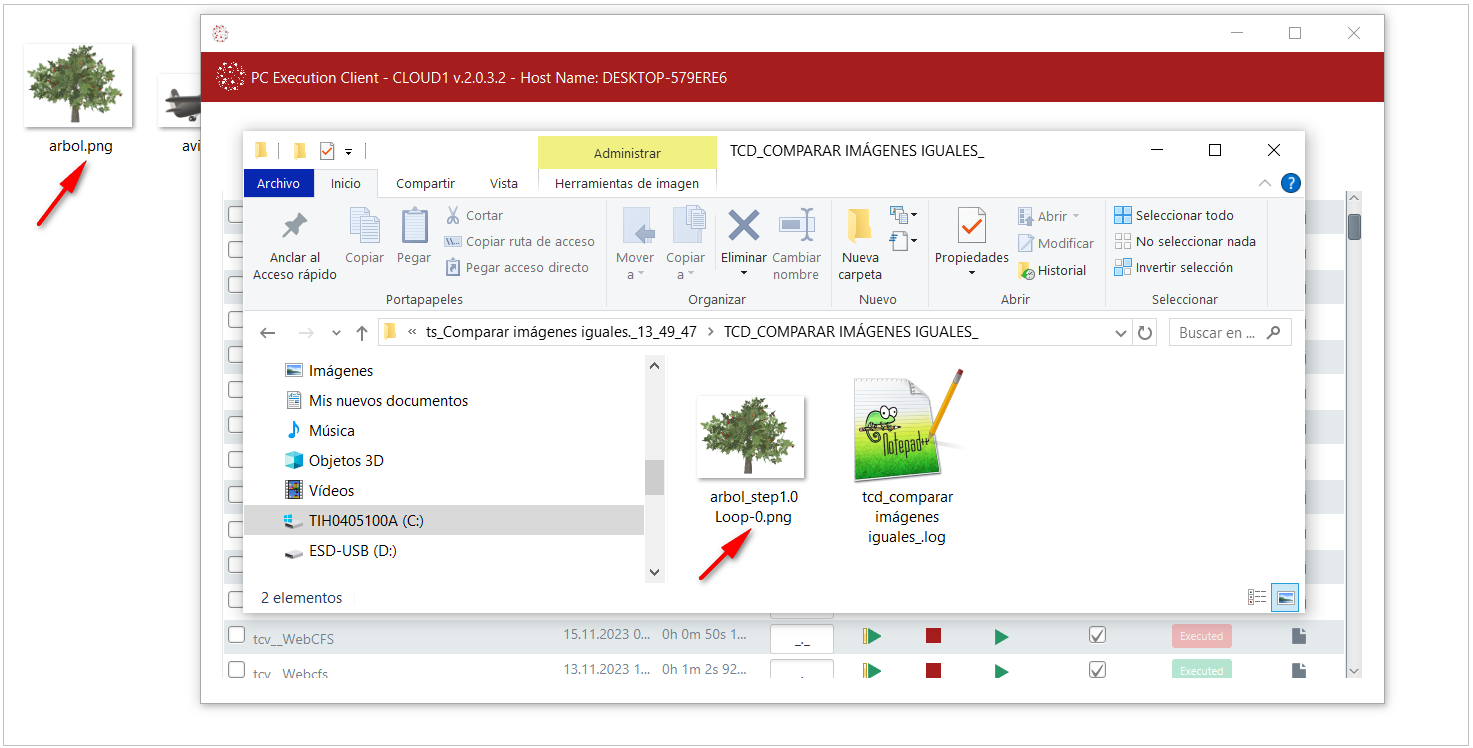Click the Propiedades icon in ribbon

[x=971, y=227]
